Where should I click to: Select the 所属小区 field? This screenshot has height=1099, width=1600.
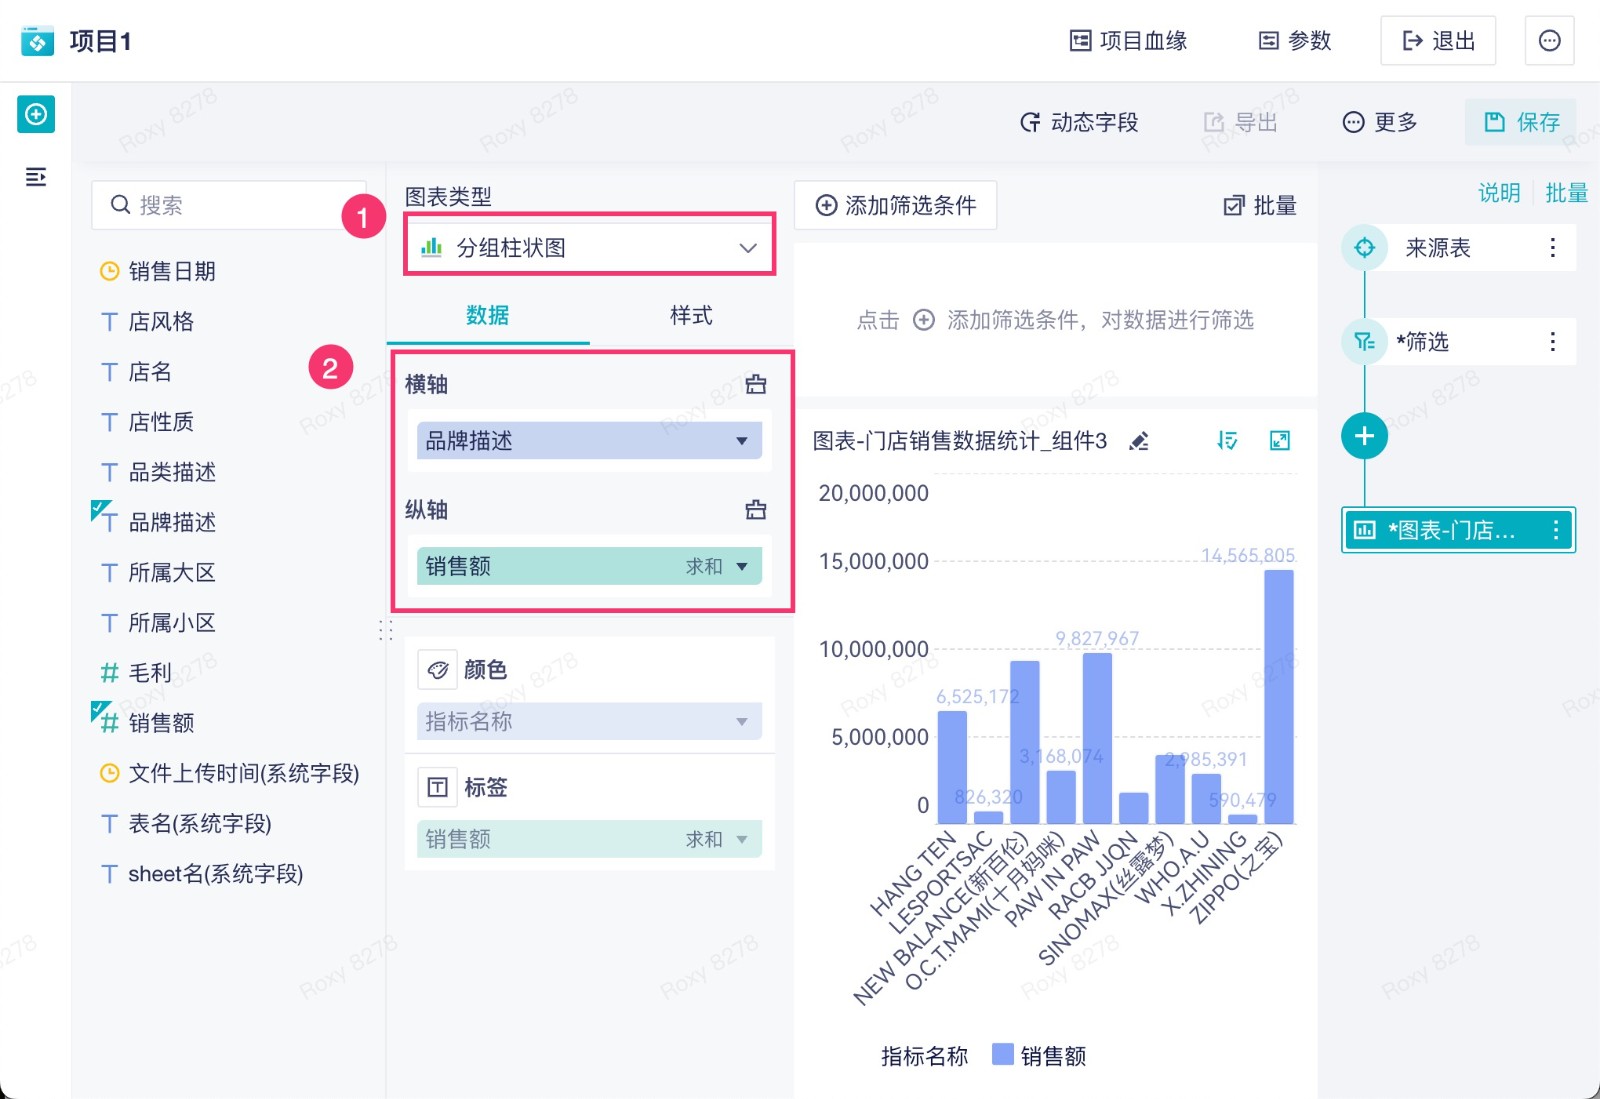(x=159, y=623)
